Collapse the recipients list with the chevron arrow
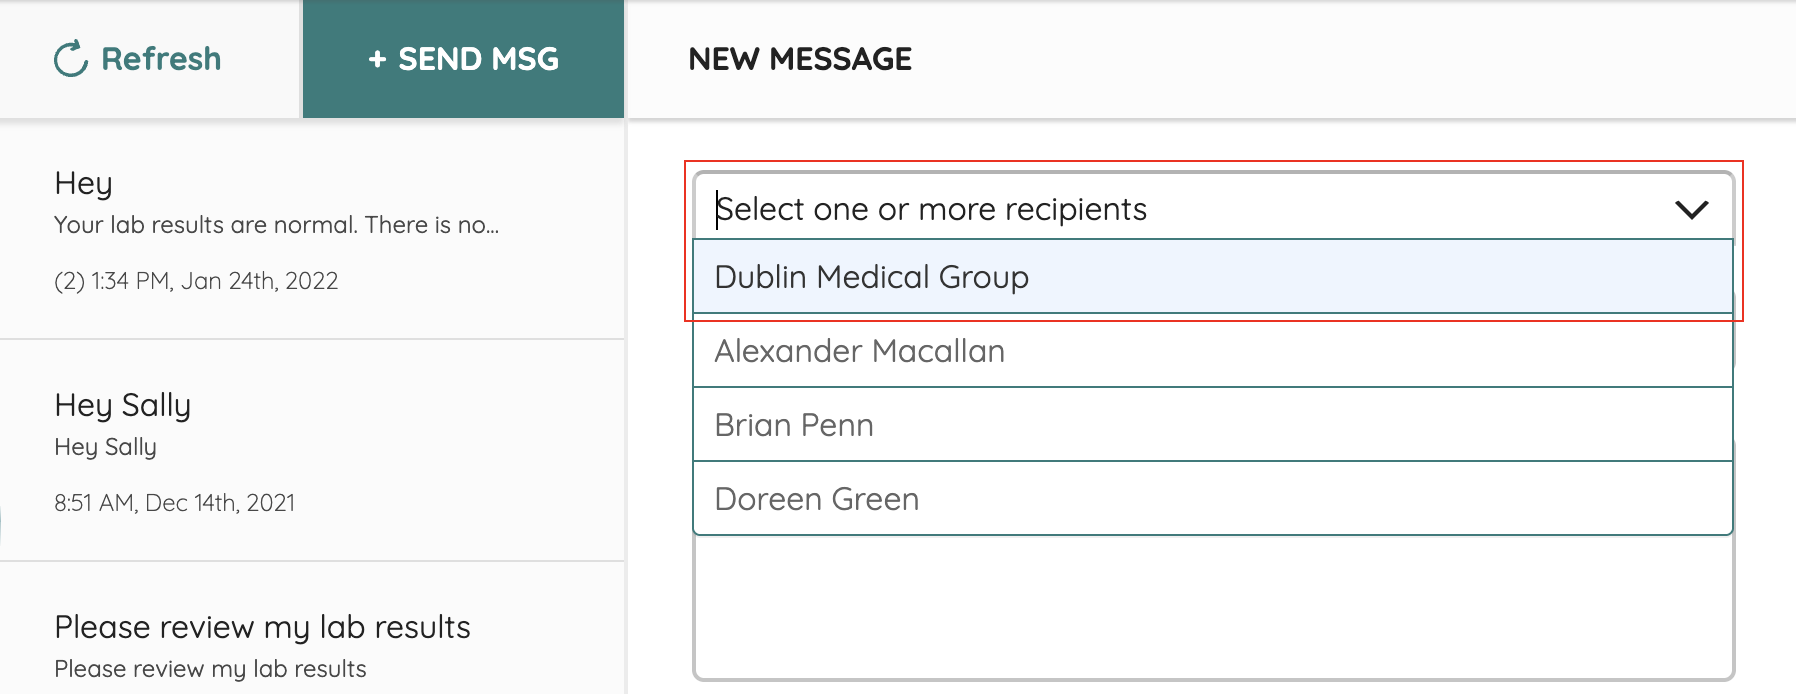 point(1691,210)
